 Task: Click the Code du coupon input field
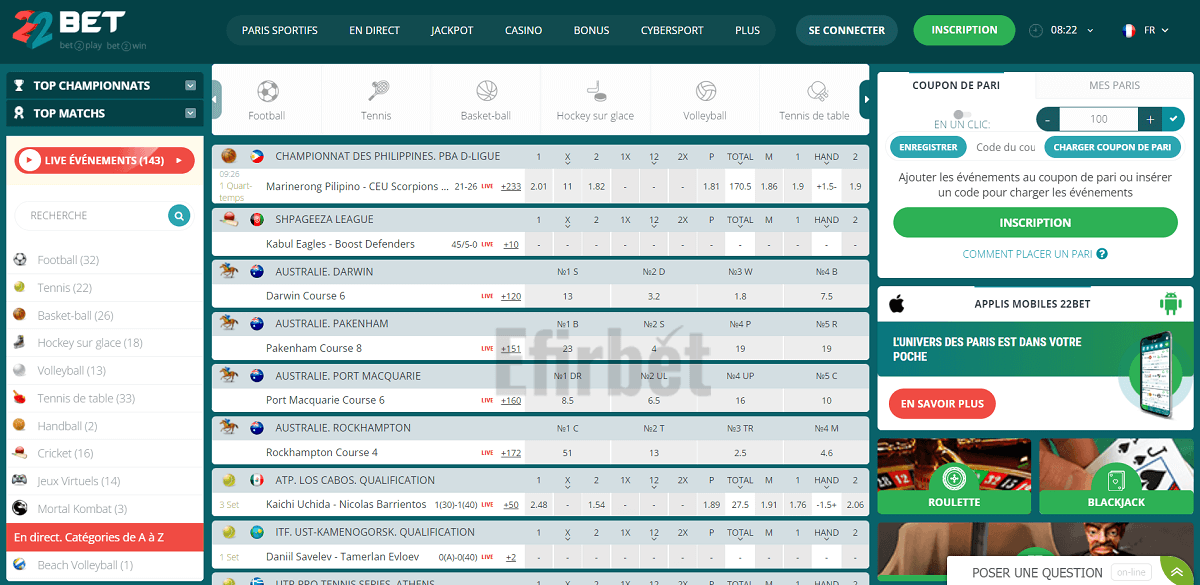click(1005, 147)
